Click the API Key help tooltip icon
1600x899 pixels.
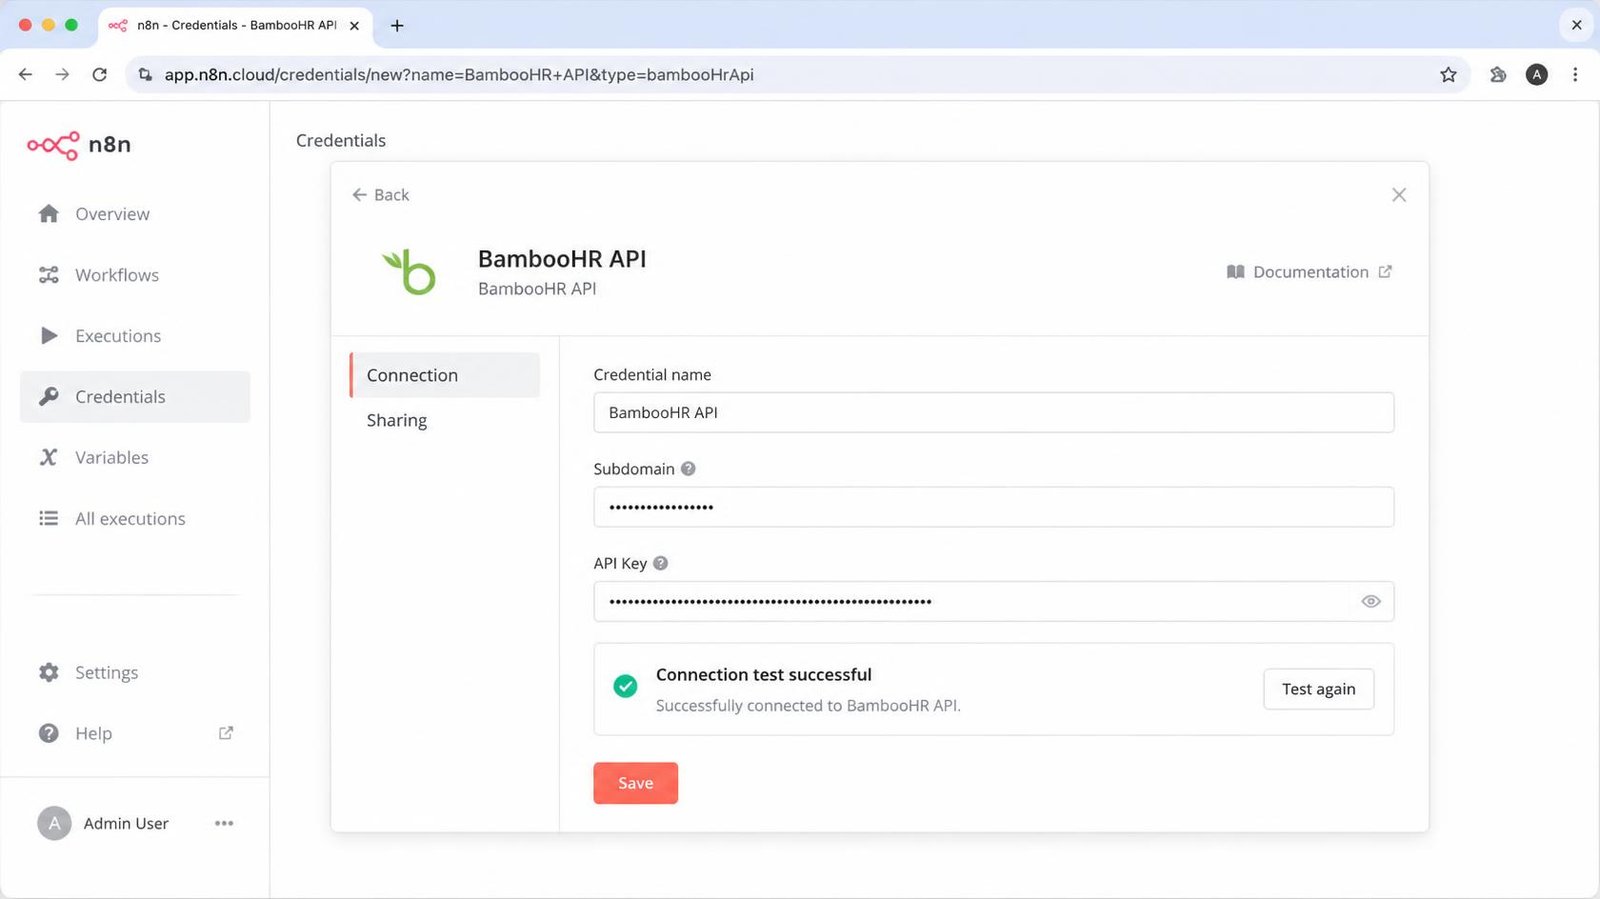coord(660,563)
